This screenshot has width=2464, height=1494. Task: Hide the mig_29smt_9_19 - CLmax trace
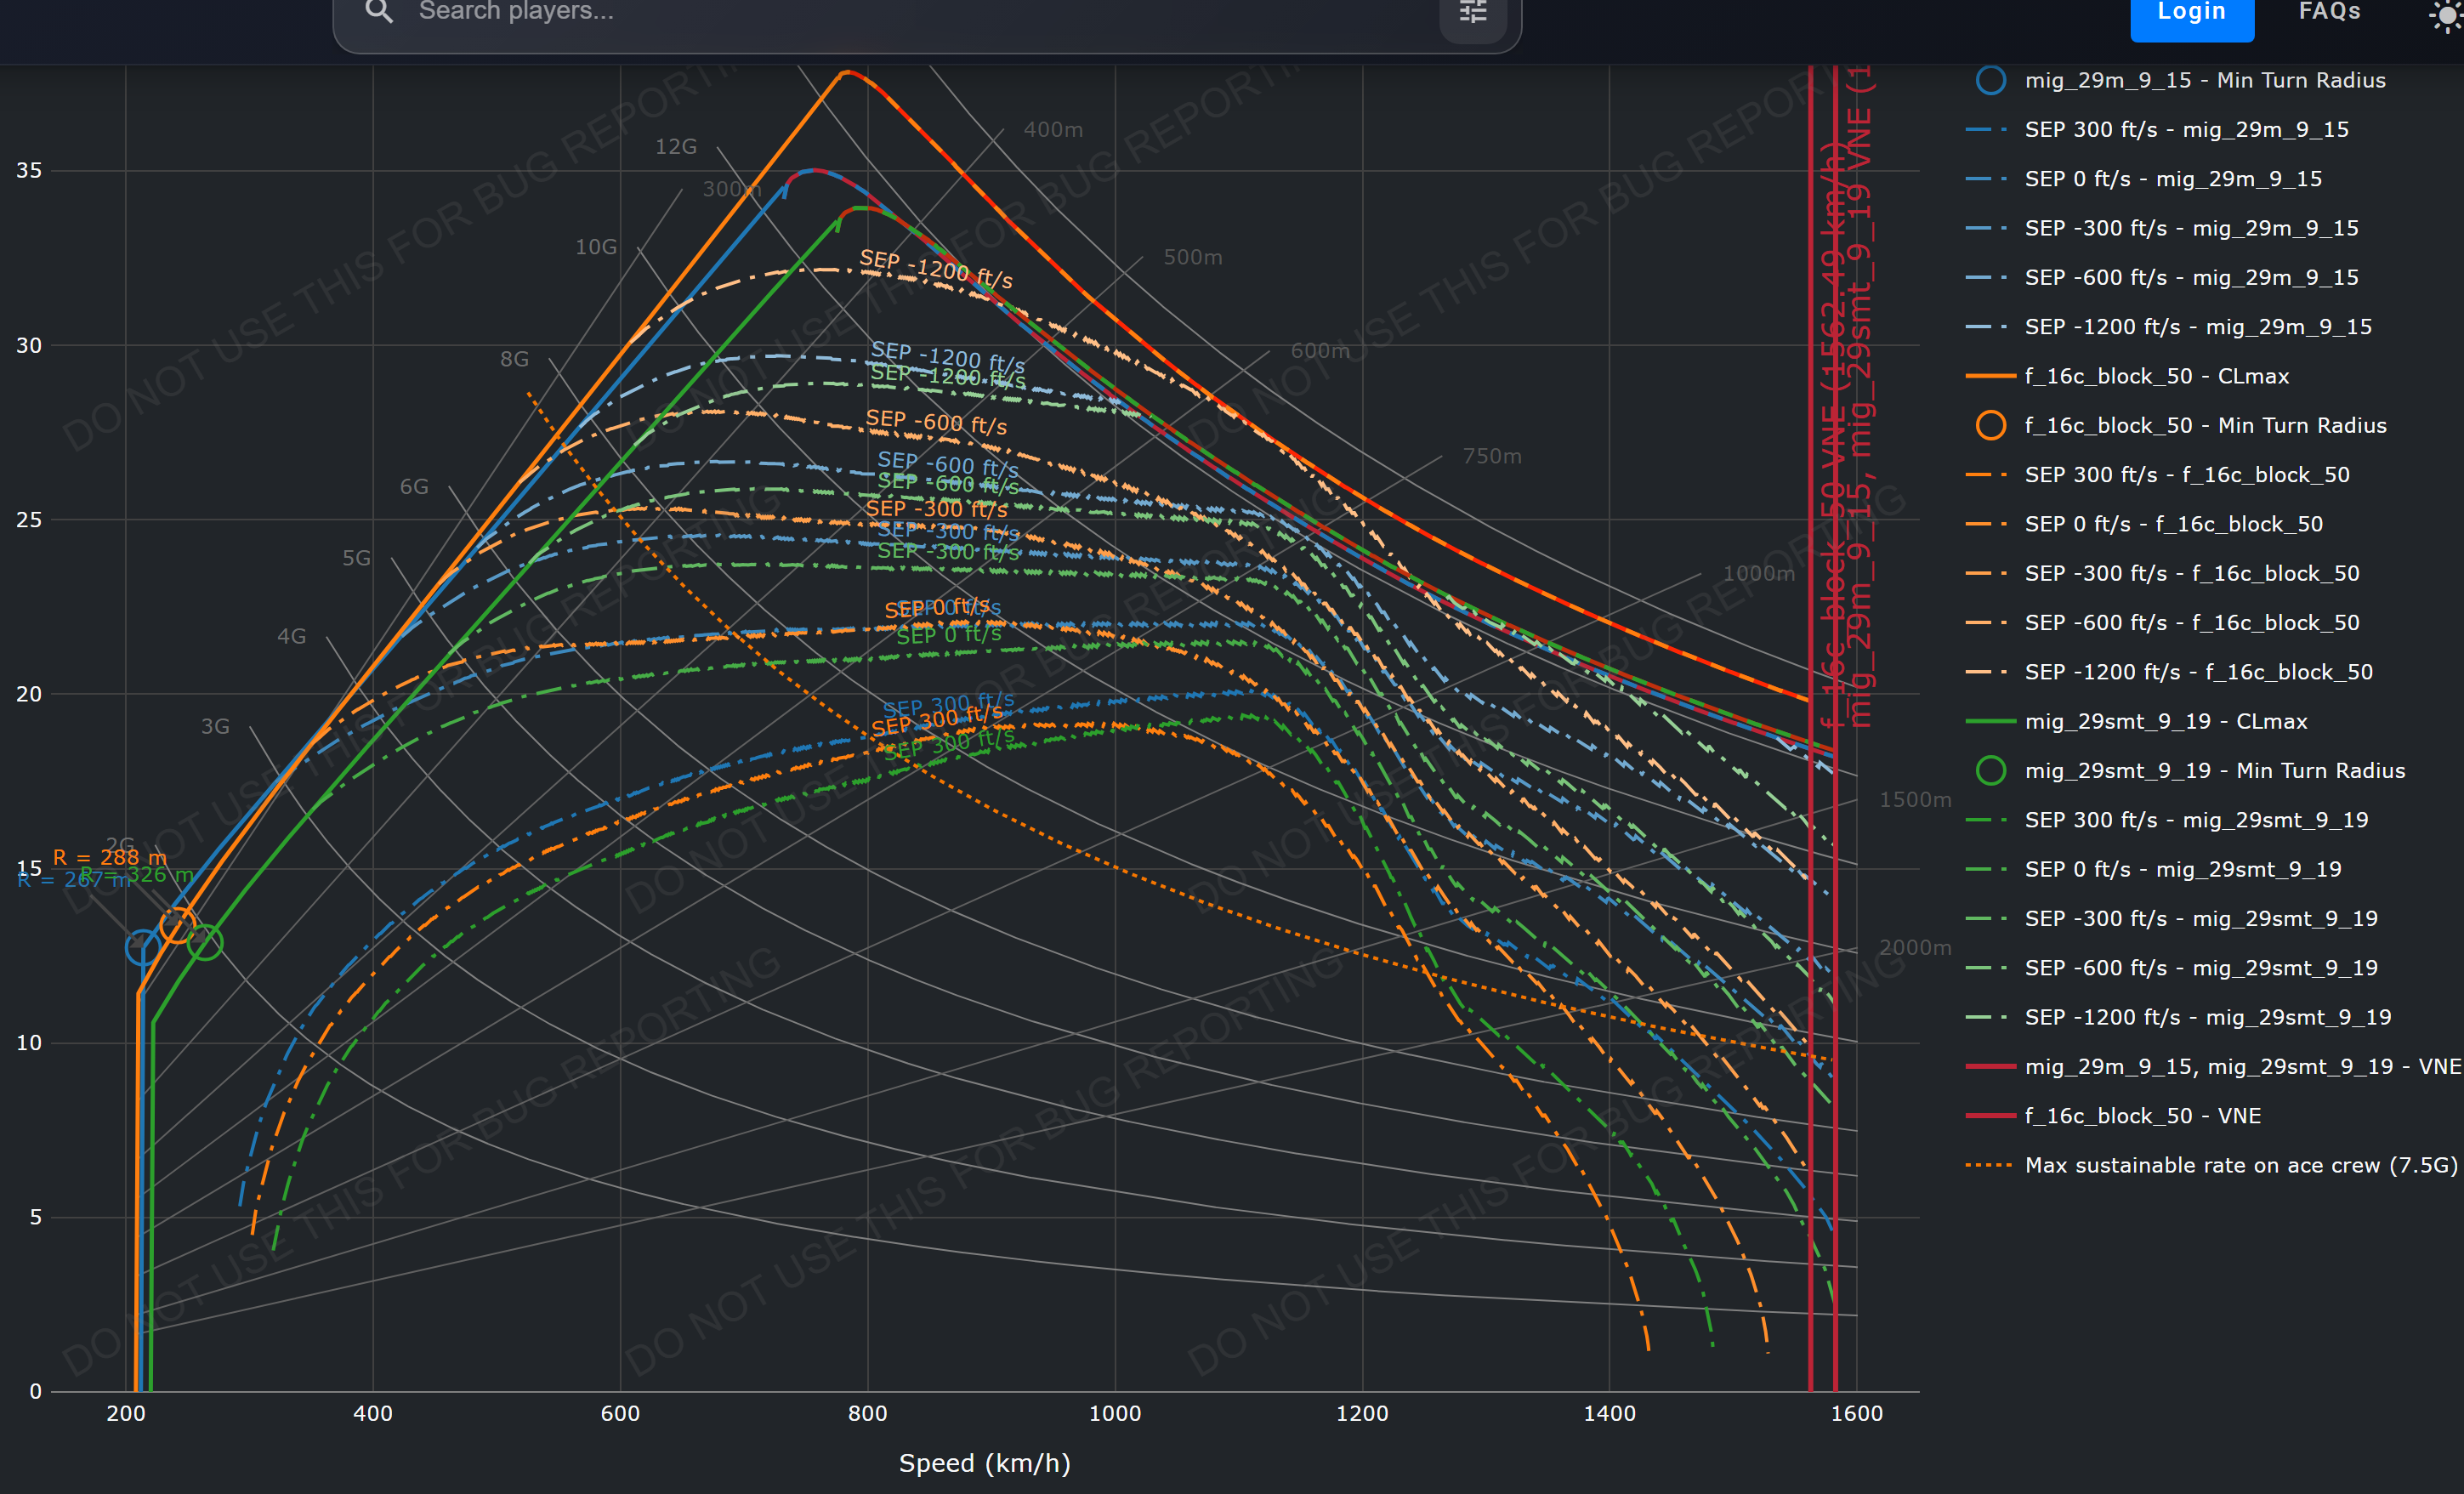point(2165,721)
